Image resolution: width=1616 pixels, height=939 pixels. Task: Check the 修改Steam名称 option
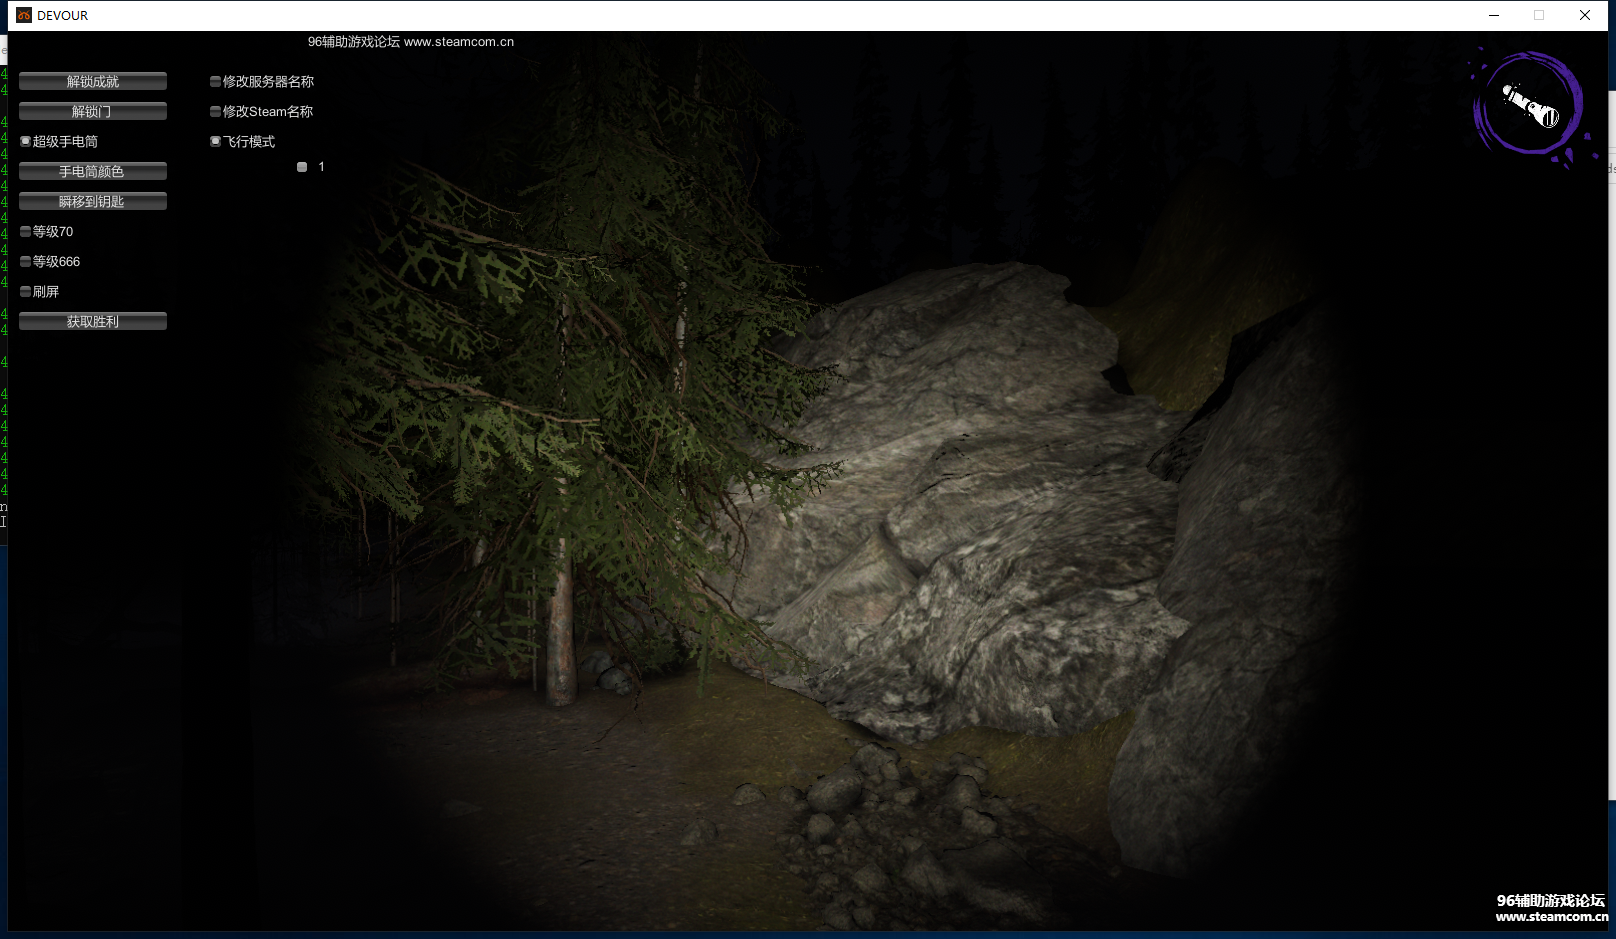(215, 112)
